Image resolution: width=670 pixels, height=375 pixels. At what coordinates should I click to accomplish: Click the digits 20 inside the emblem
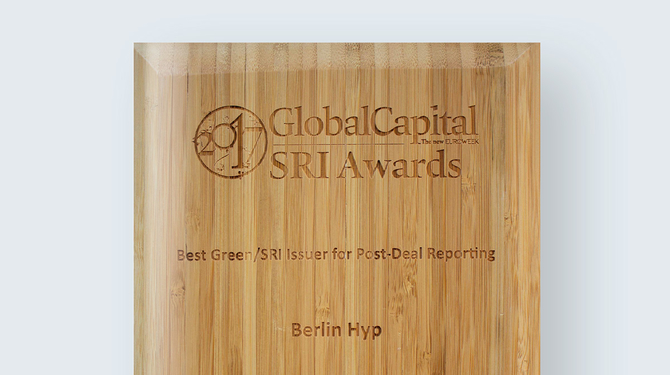click(209, 143)
